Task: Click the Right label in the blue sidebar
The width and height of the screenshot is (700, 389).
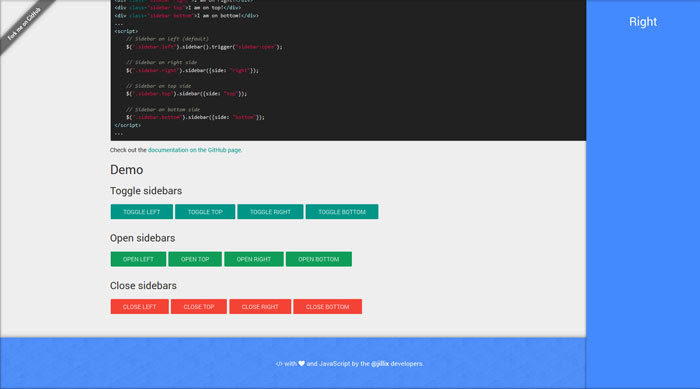Action: pos(643,21)
